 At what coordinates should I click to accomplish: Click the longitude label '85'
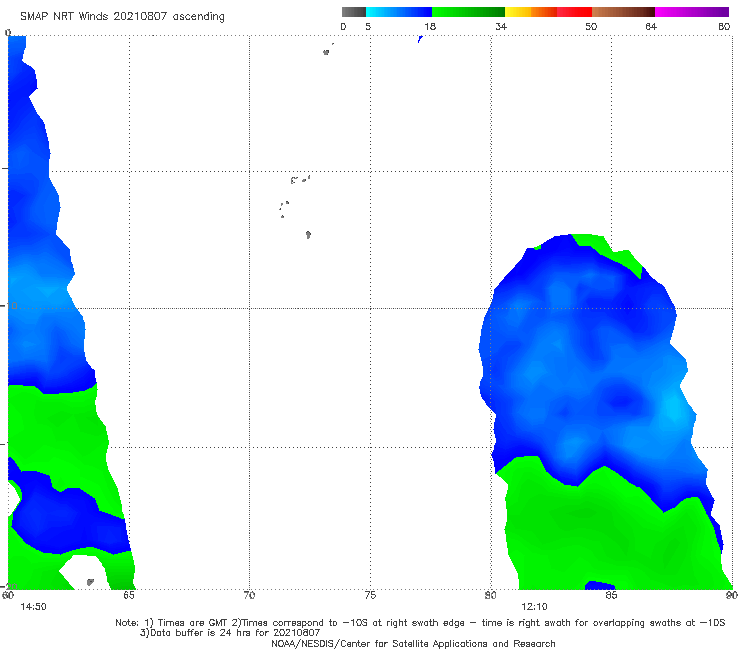(611, 595)
